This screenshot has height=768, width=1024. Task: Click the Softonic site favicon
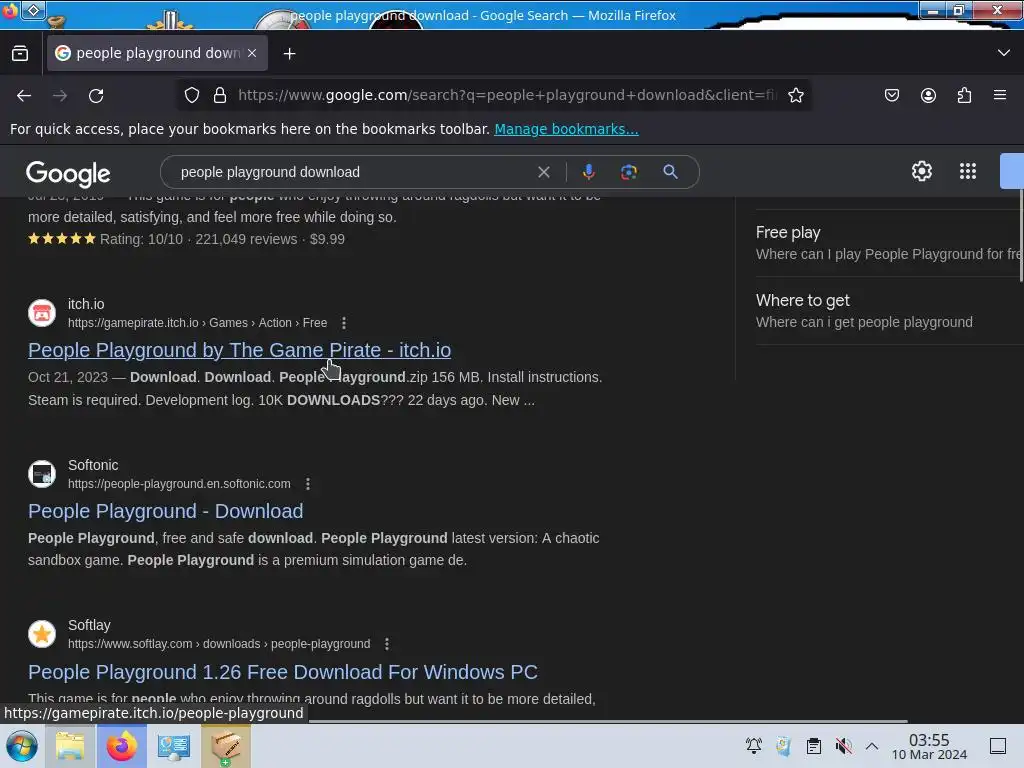tap(42, 473)
